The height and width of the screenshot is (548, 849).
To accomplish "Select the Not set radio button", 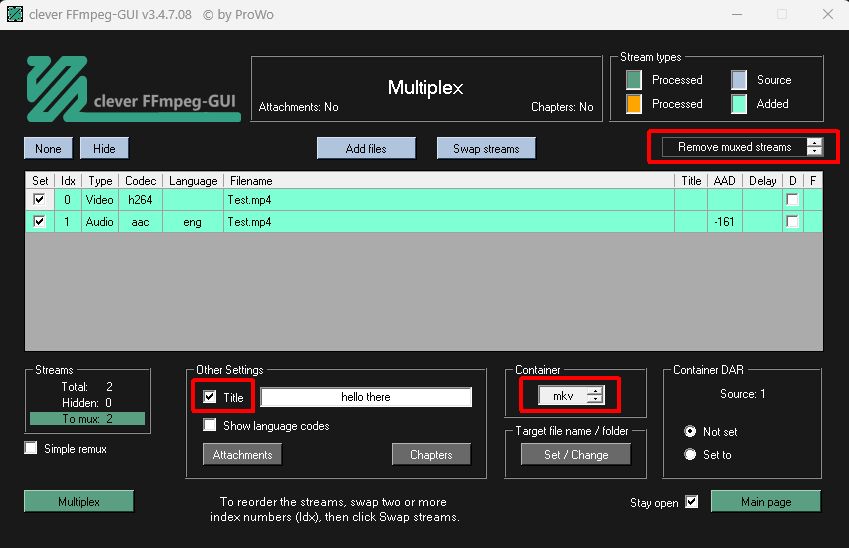I will tap(690, 432).
